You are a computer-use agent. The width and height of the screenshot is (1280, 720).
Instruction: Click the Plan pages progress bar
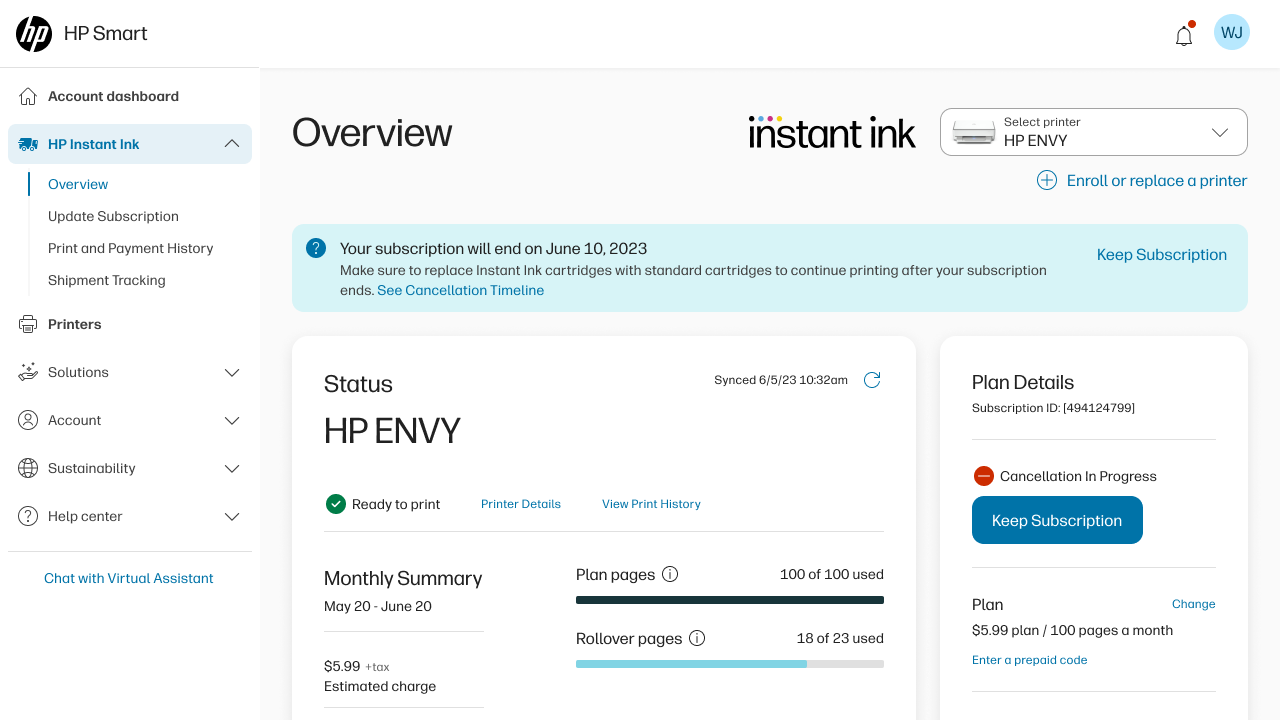click(730, 600)
